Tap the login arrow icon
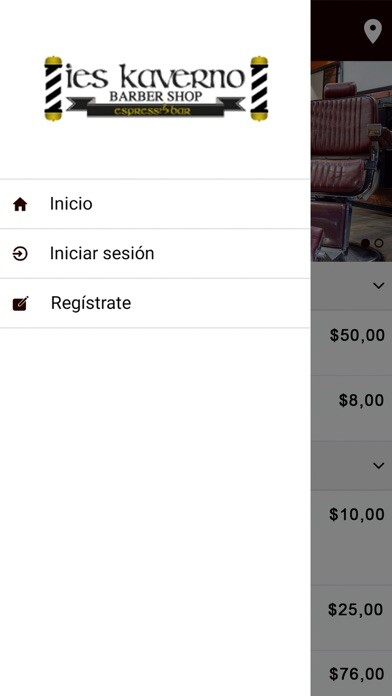Image resolution: width=392 pixels, height=696 pixels. 20,254
